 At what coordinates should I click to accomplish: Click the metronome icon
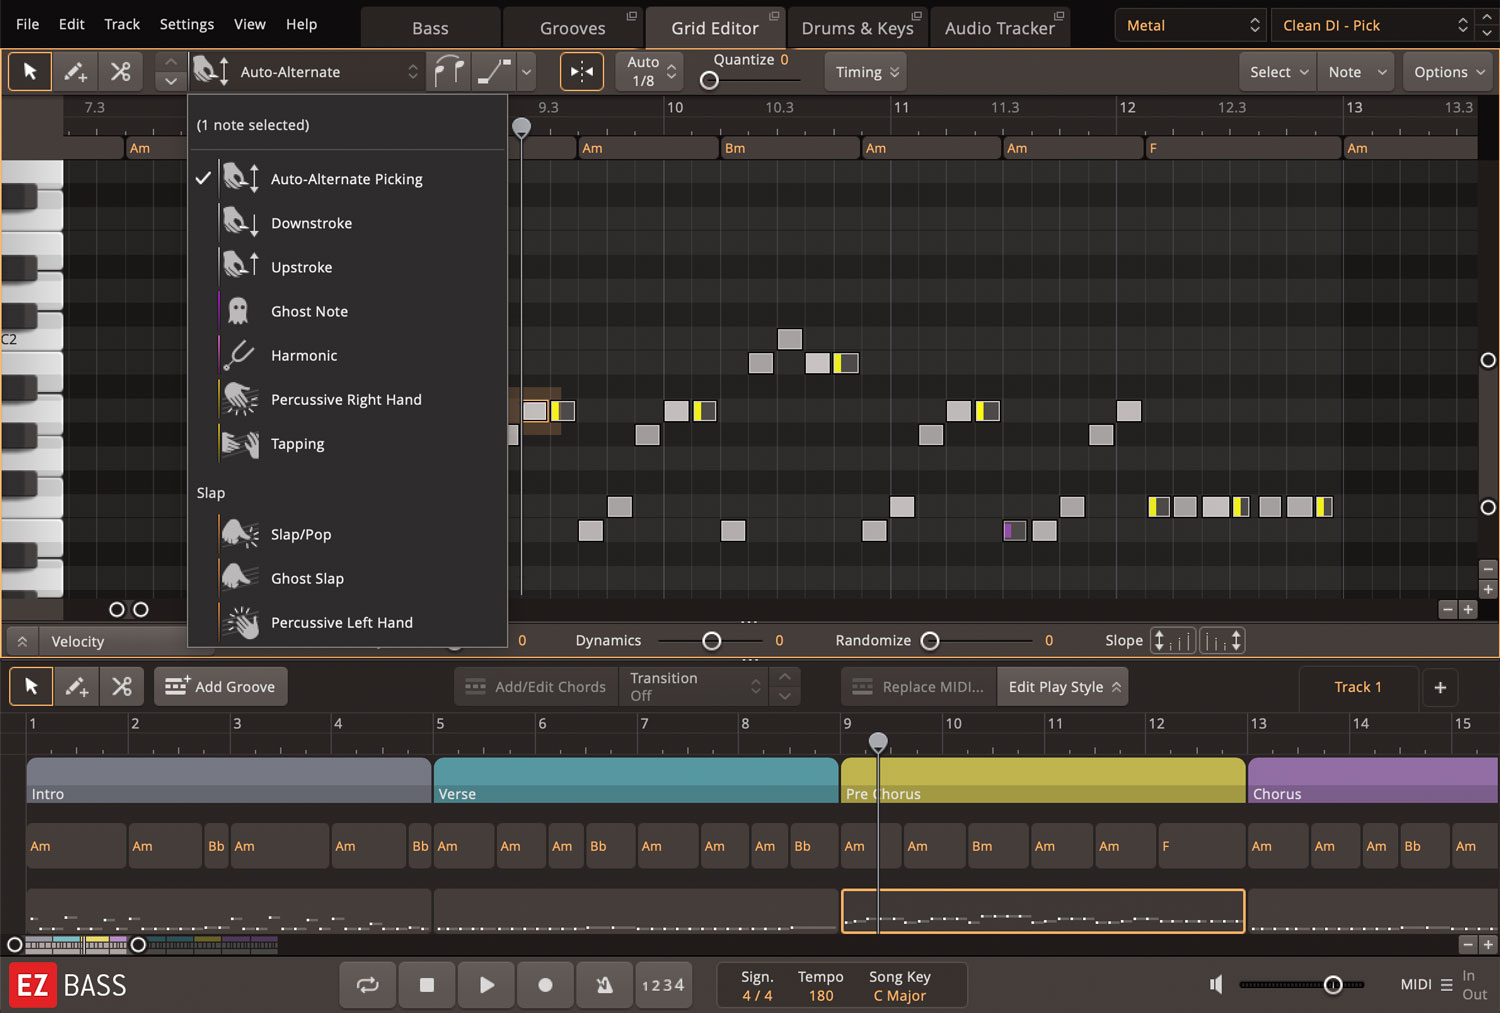tap(604, 985)
